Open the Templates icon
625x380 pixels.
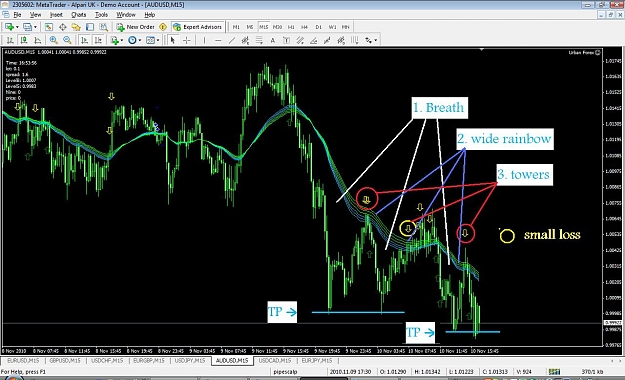(150, 40)
